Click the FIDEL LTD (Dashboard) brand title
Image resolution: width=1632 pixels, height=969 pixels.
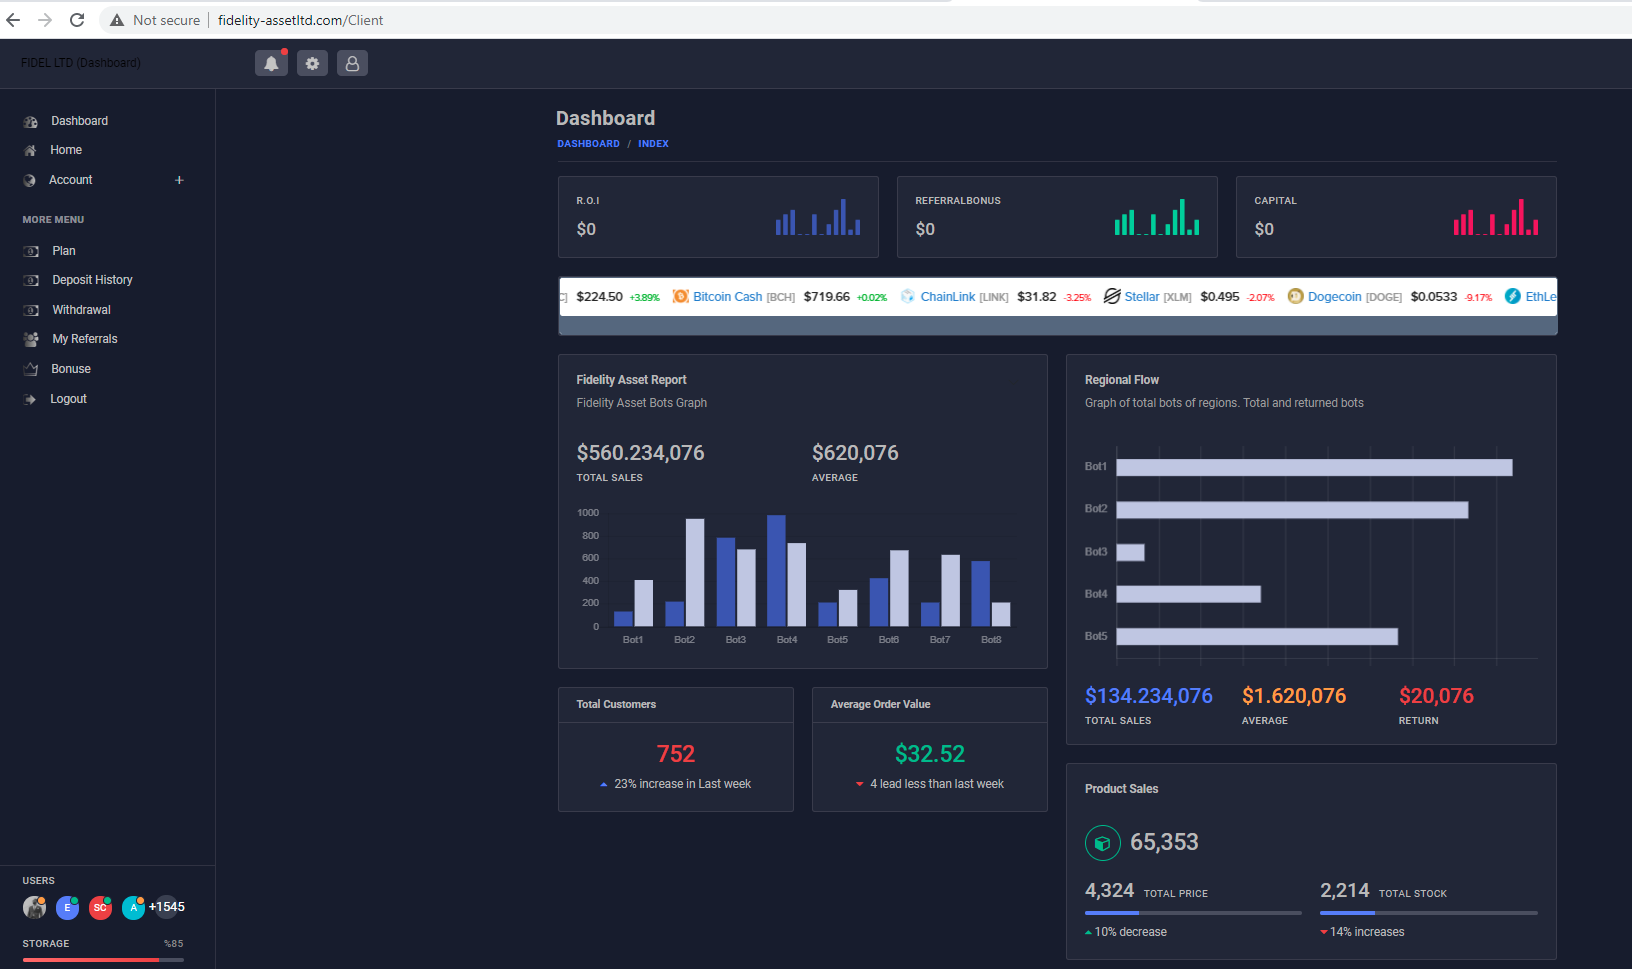[81, 63]
